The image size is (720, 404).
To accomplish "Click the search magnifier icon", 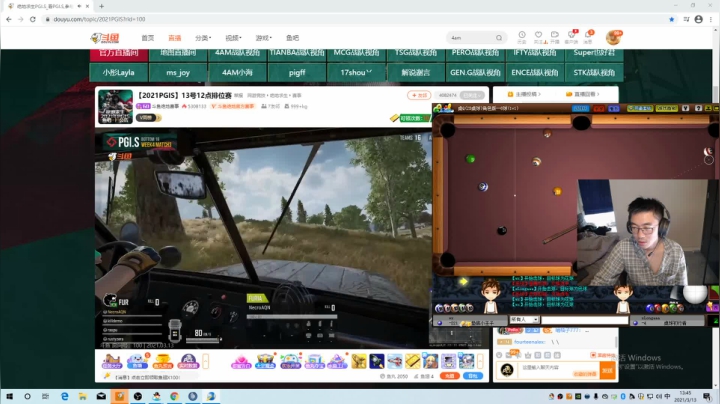I will coord(499,38).
